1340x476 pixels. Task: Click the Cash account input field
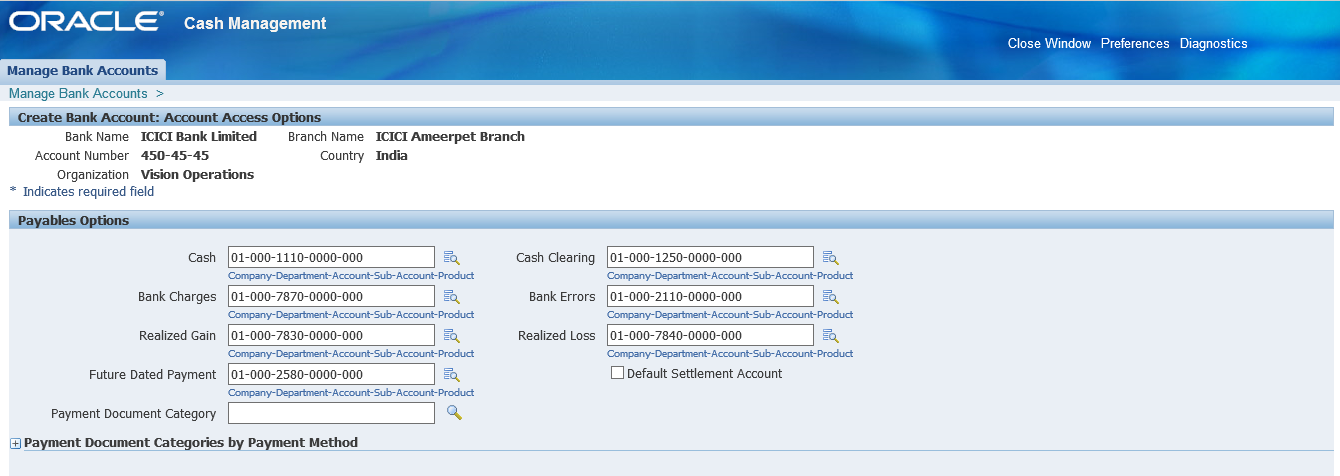[331, 258]
